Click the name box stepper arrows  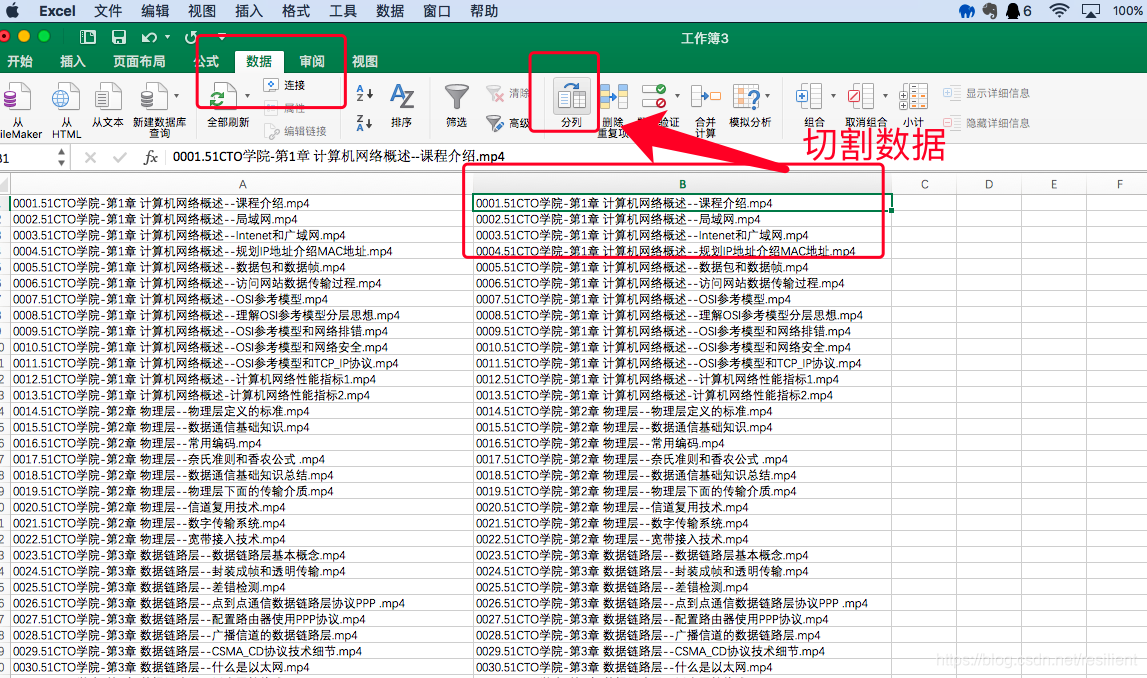[x=61, y=157]
